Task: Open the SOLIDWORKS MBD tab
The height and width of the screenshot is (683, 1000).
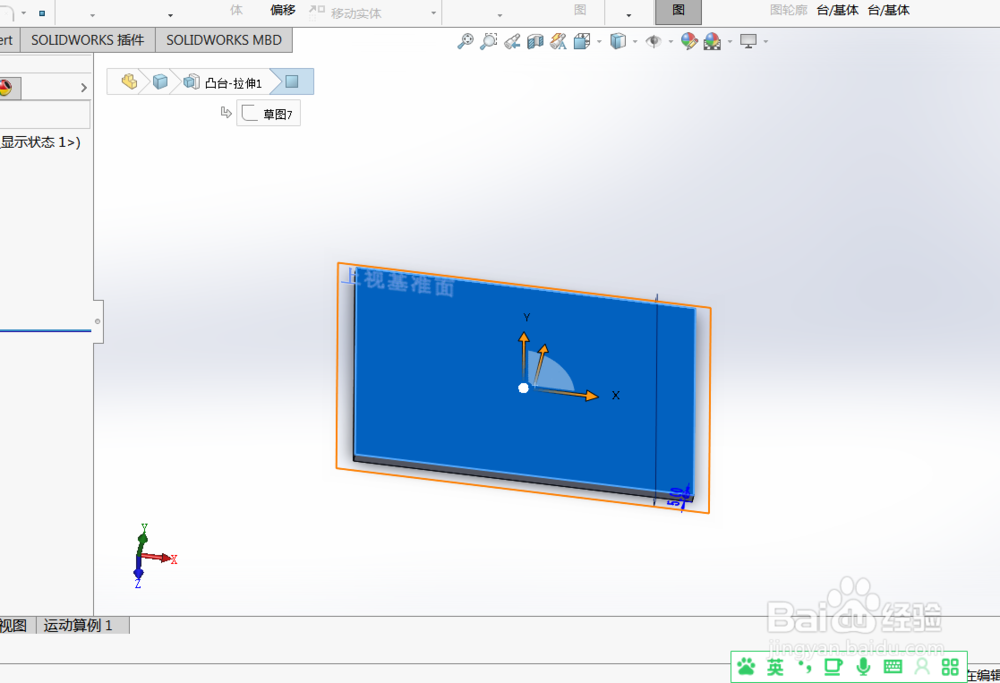Action: pos(224,40)
